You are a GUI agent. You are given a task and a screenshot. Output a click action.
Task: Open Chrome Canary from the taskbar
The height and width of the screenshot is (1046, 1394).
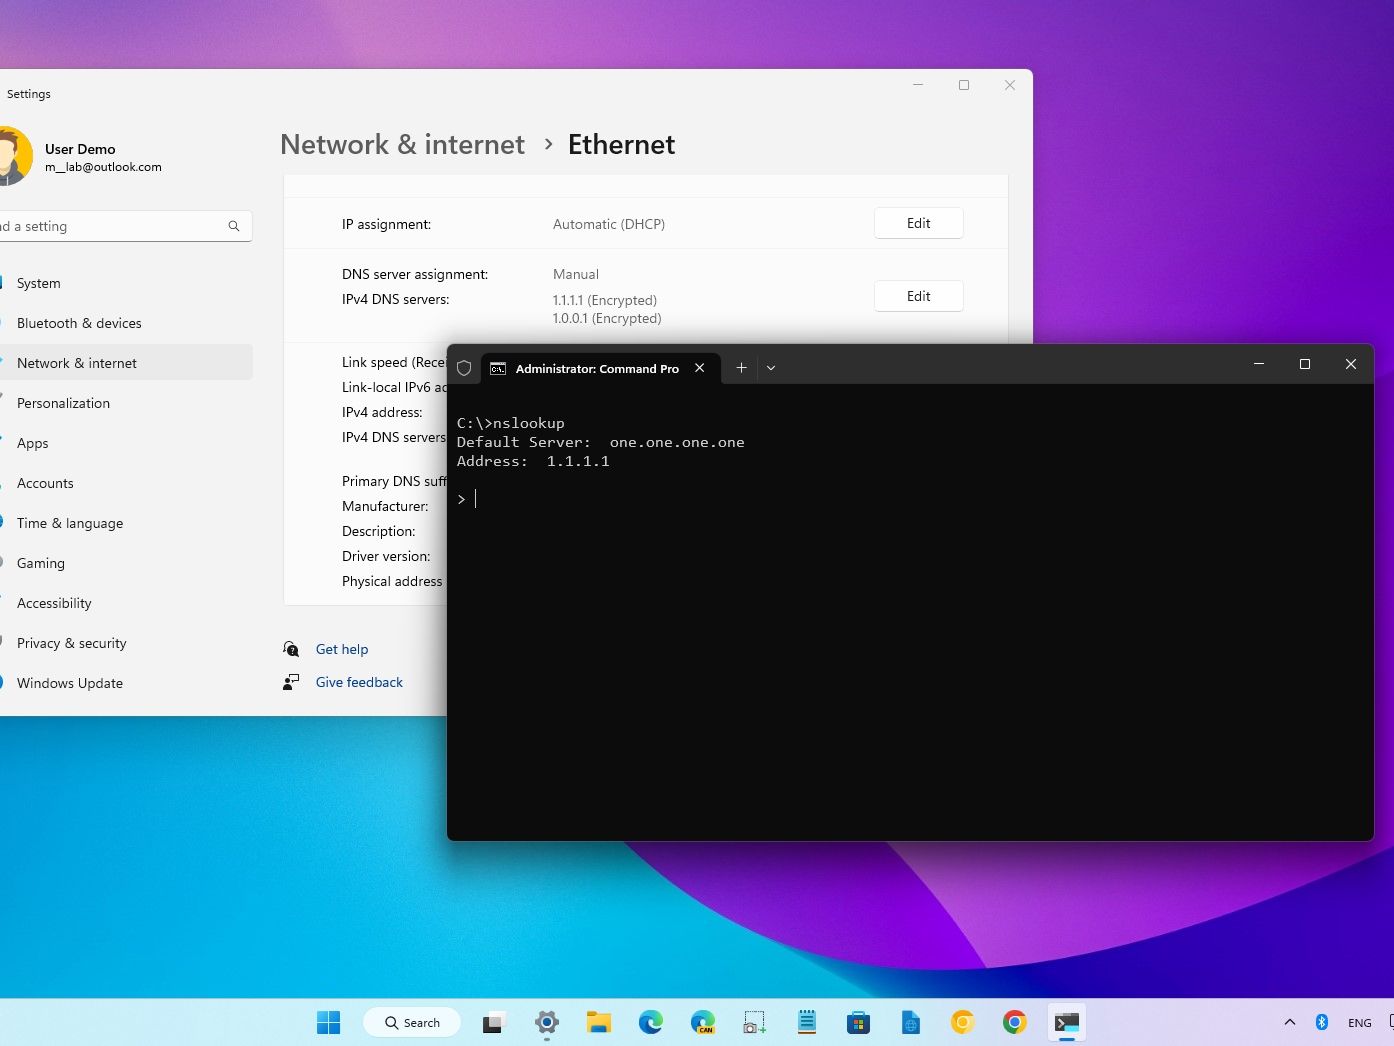962,1022
